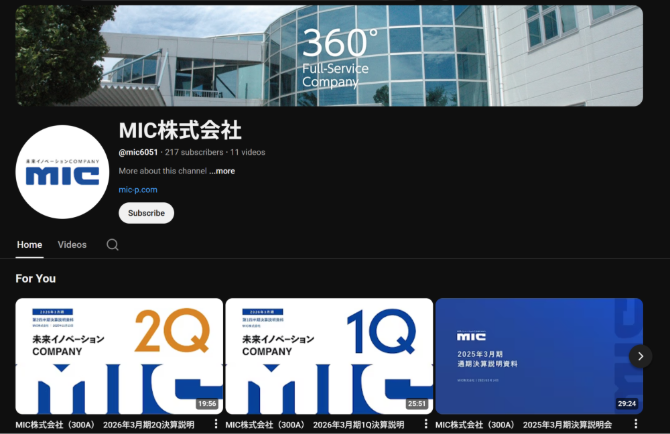The width and height of the screenshot is (670, 434).
Task: Click the @mic6051 channel handle
Action: click(138, 152)
